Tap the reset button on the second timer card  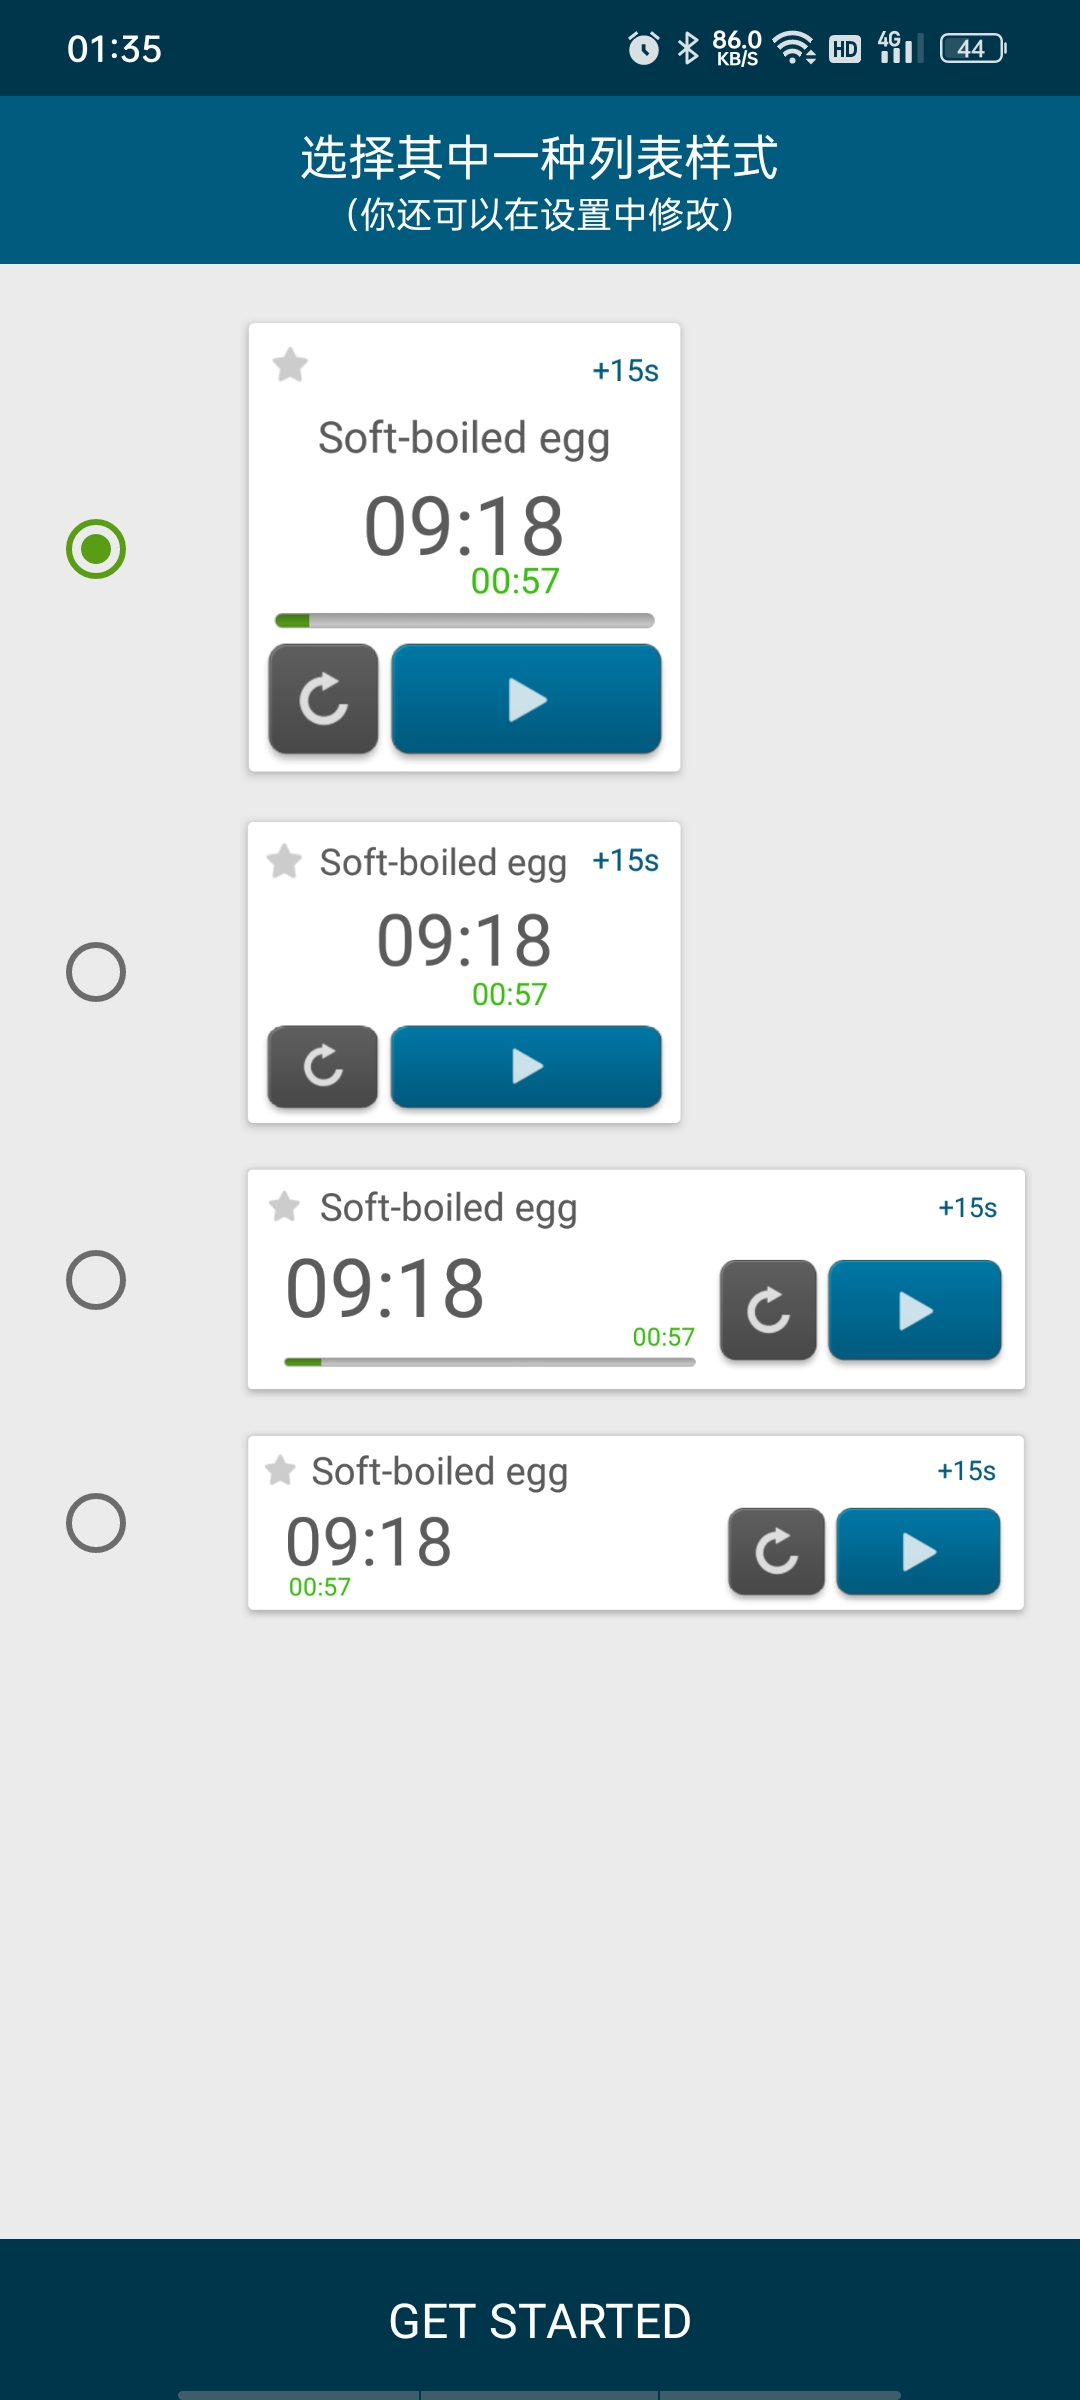coord(323,1066)
